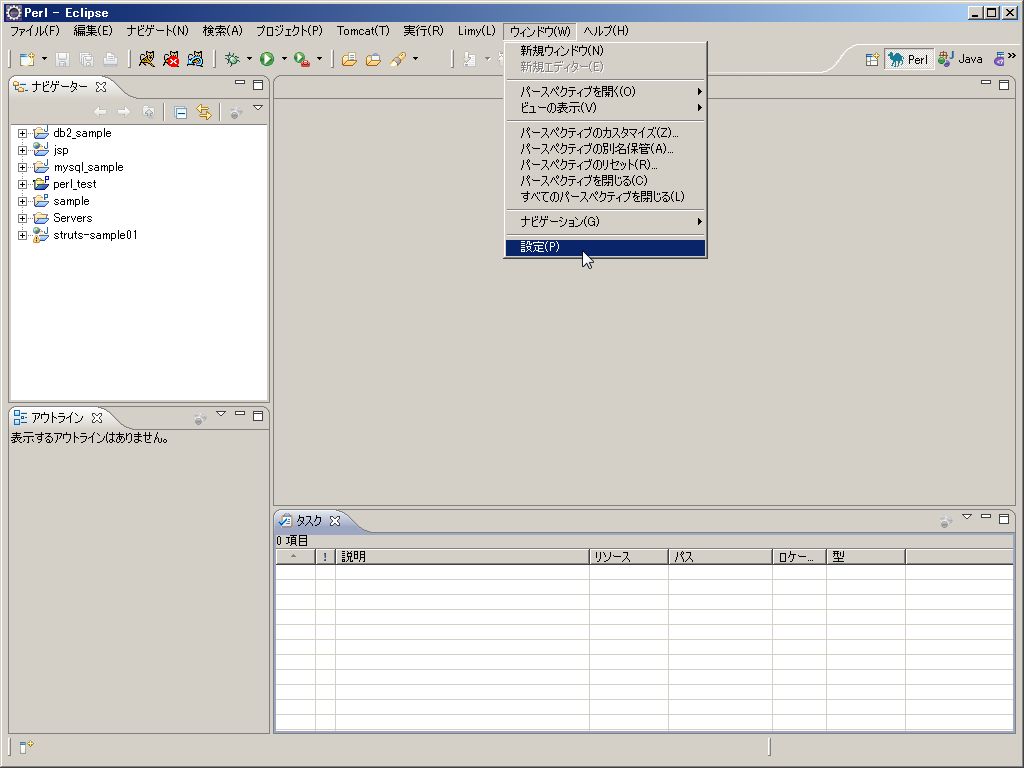Click the Open Perspective icon beside Perl
The height and width of the screenshot is (768, 1024).
tap(872, 59)
